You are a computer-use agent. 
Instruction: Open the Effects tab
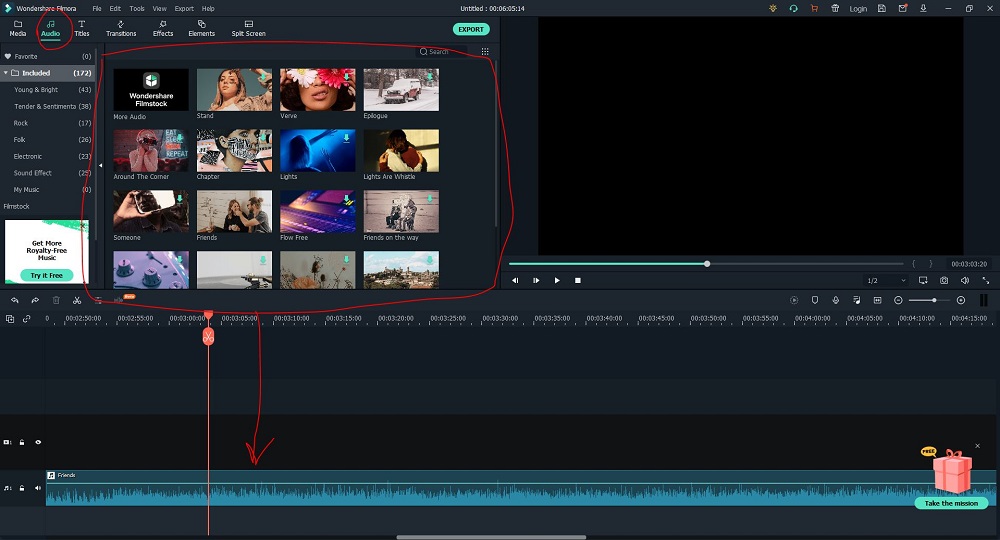[x=163, y=29]
